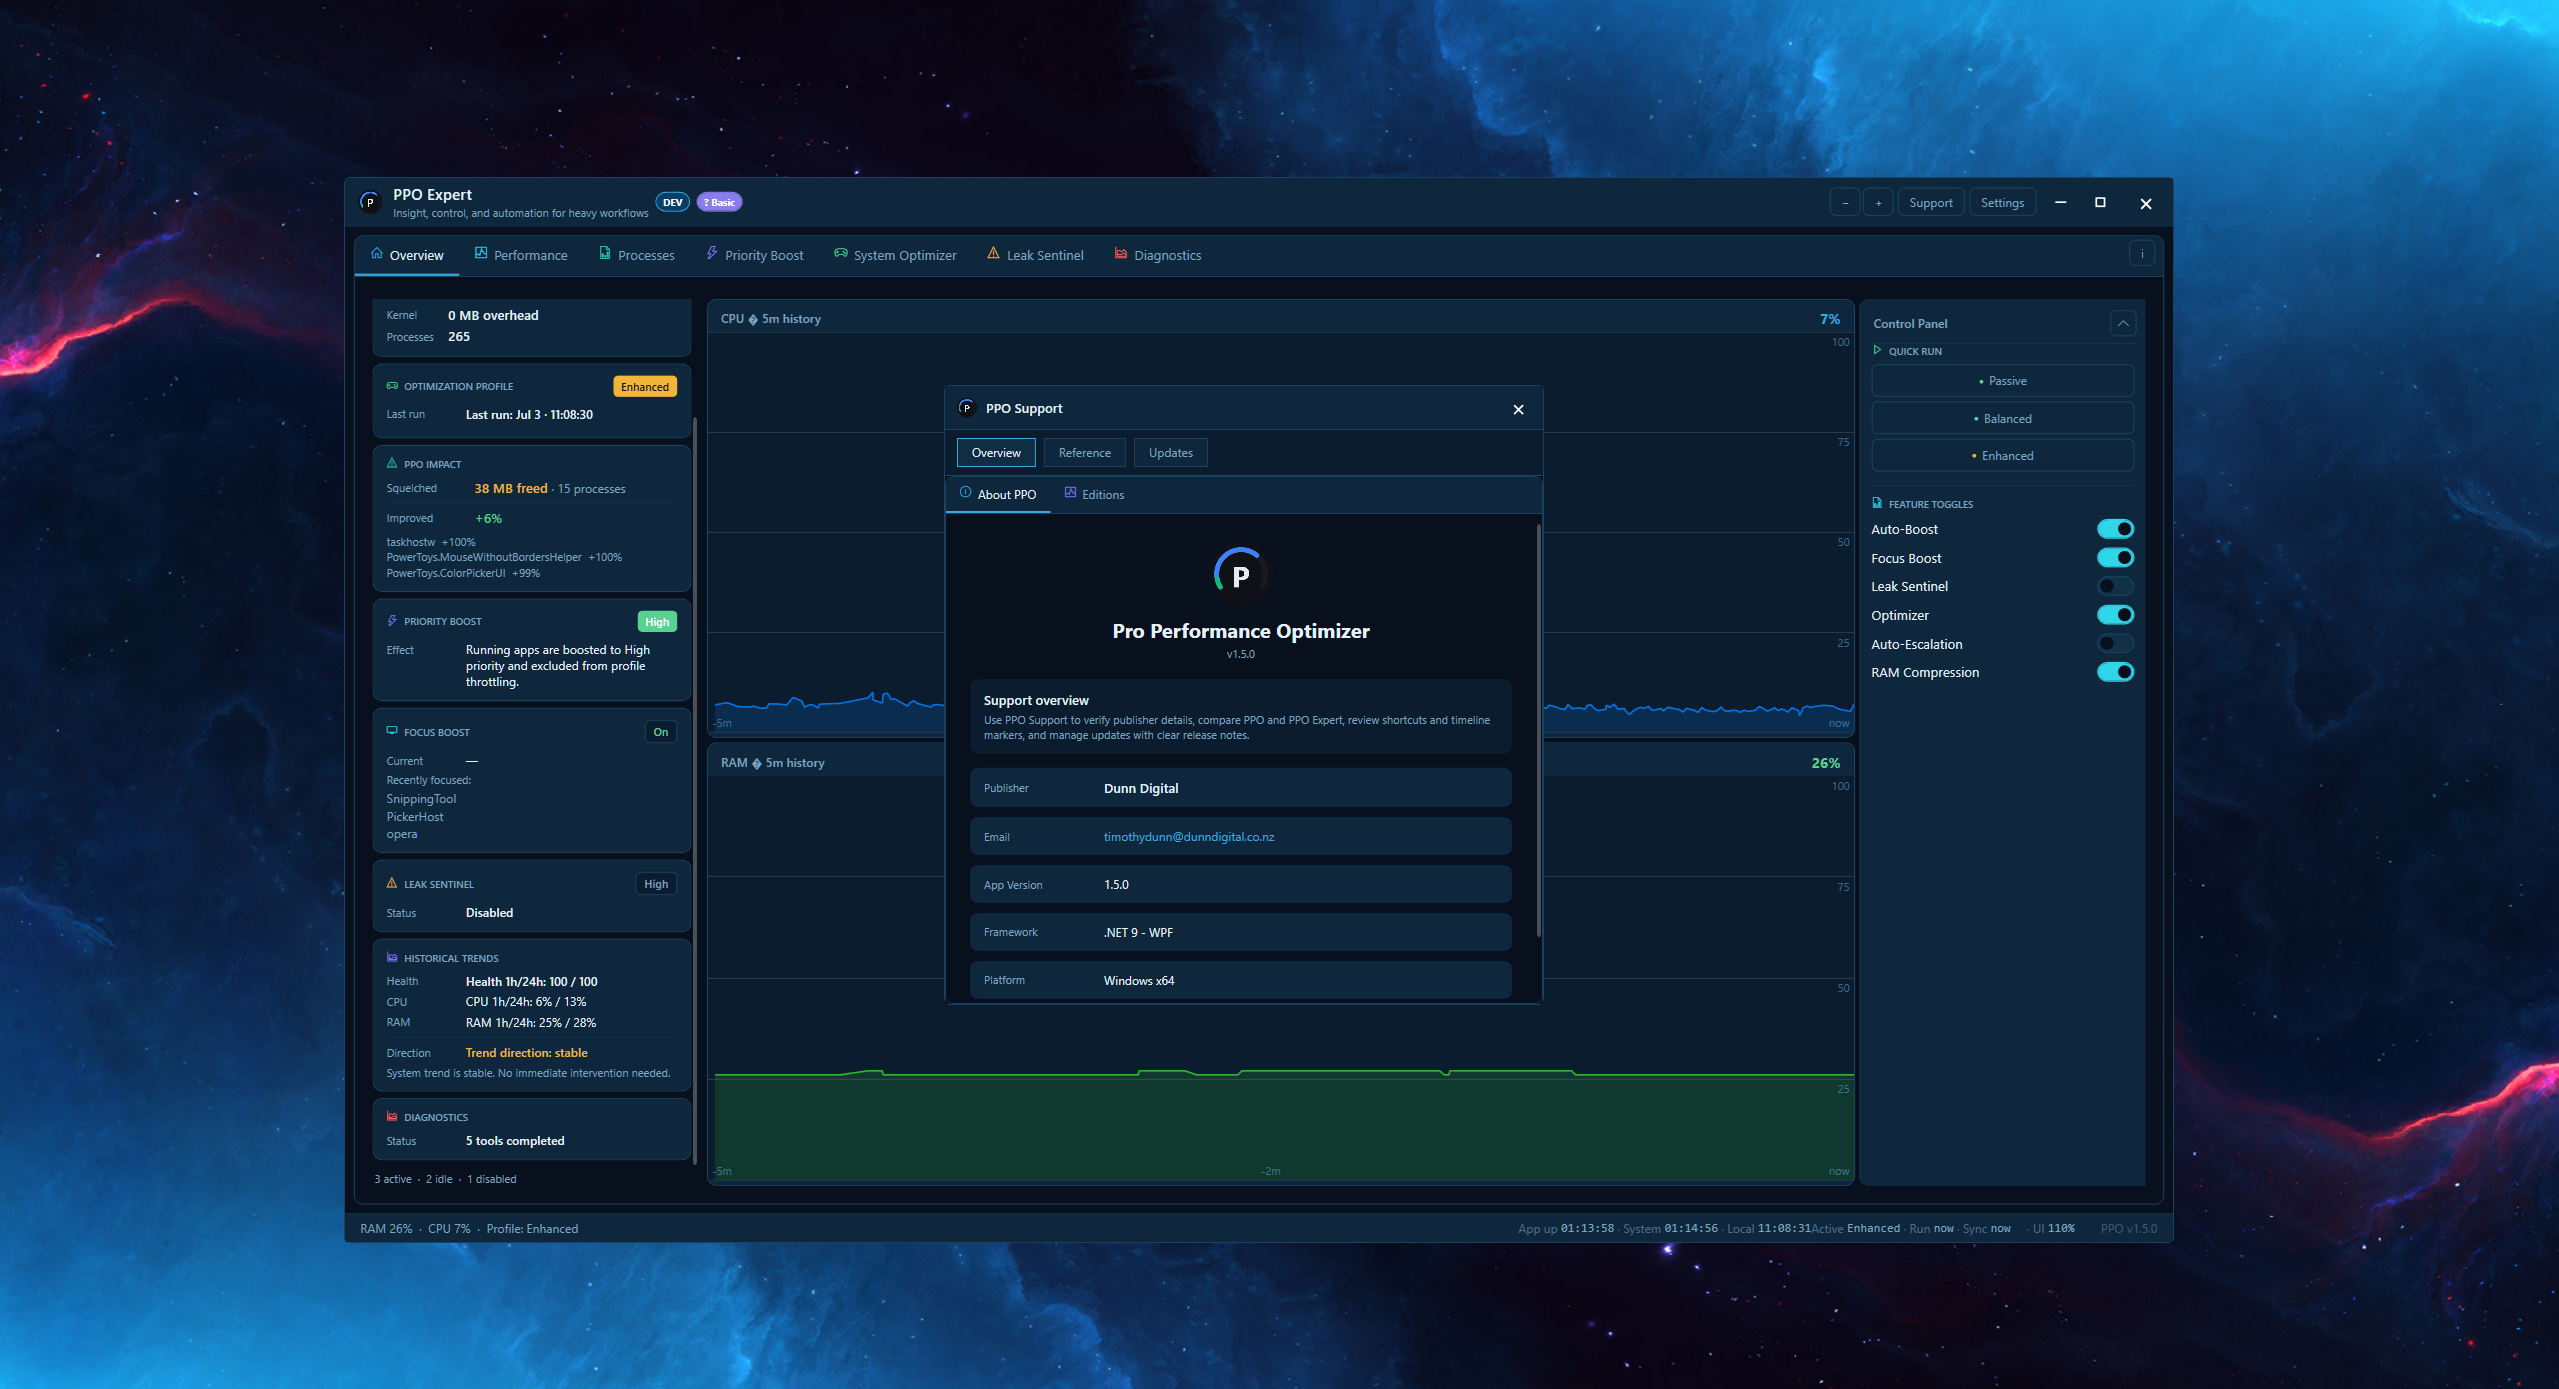This screenshot has width=2559, height=1389.
Task: Click the Priority Boost card lightning icon
Action: 392,621
